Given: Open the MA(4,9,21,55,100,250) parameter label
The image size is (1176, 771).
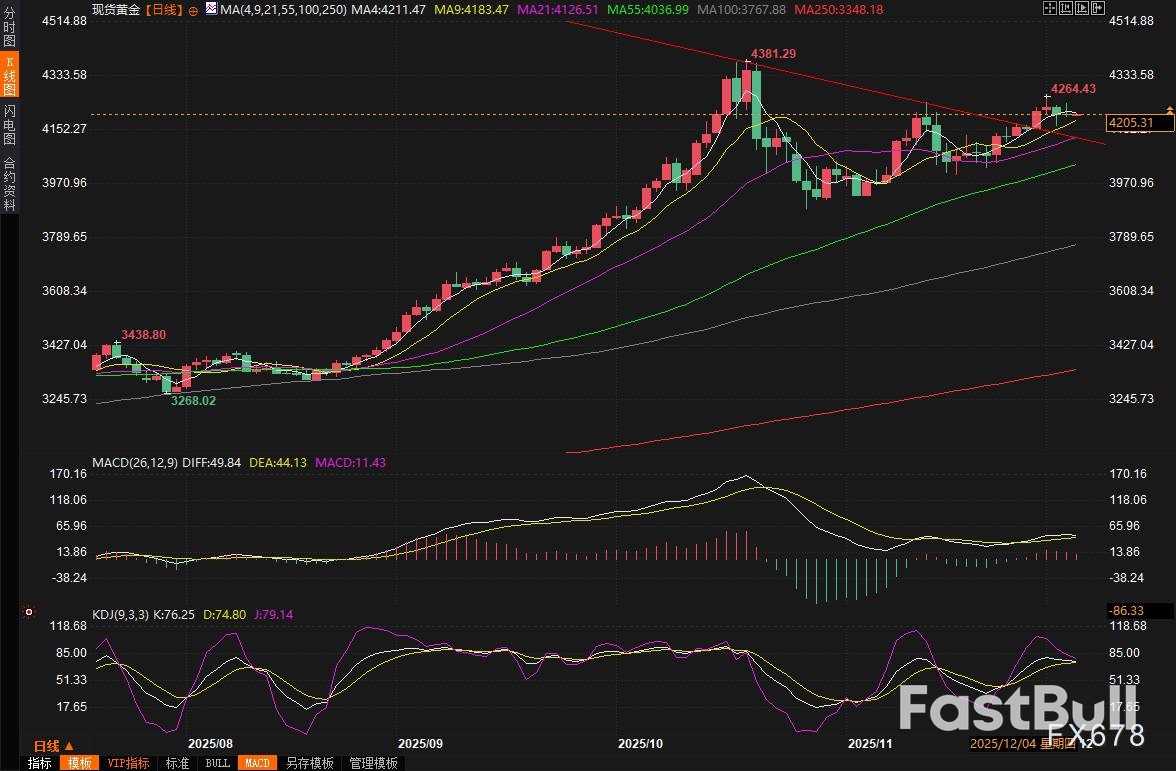Looking at the screenshot, I should (x=279, y=9).
